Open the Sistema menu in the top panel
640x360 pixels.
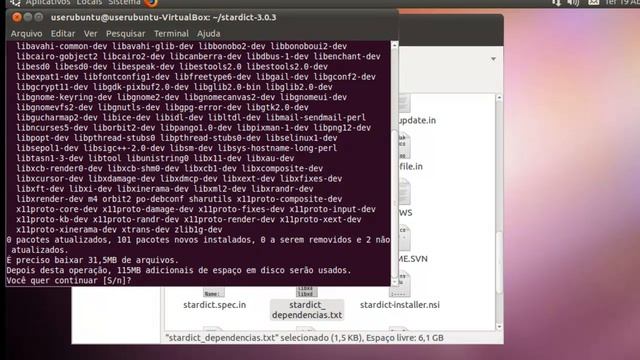pos(124,2)
